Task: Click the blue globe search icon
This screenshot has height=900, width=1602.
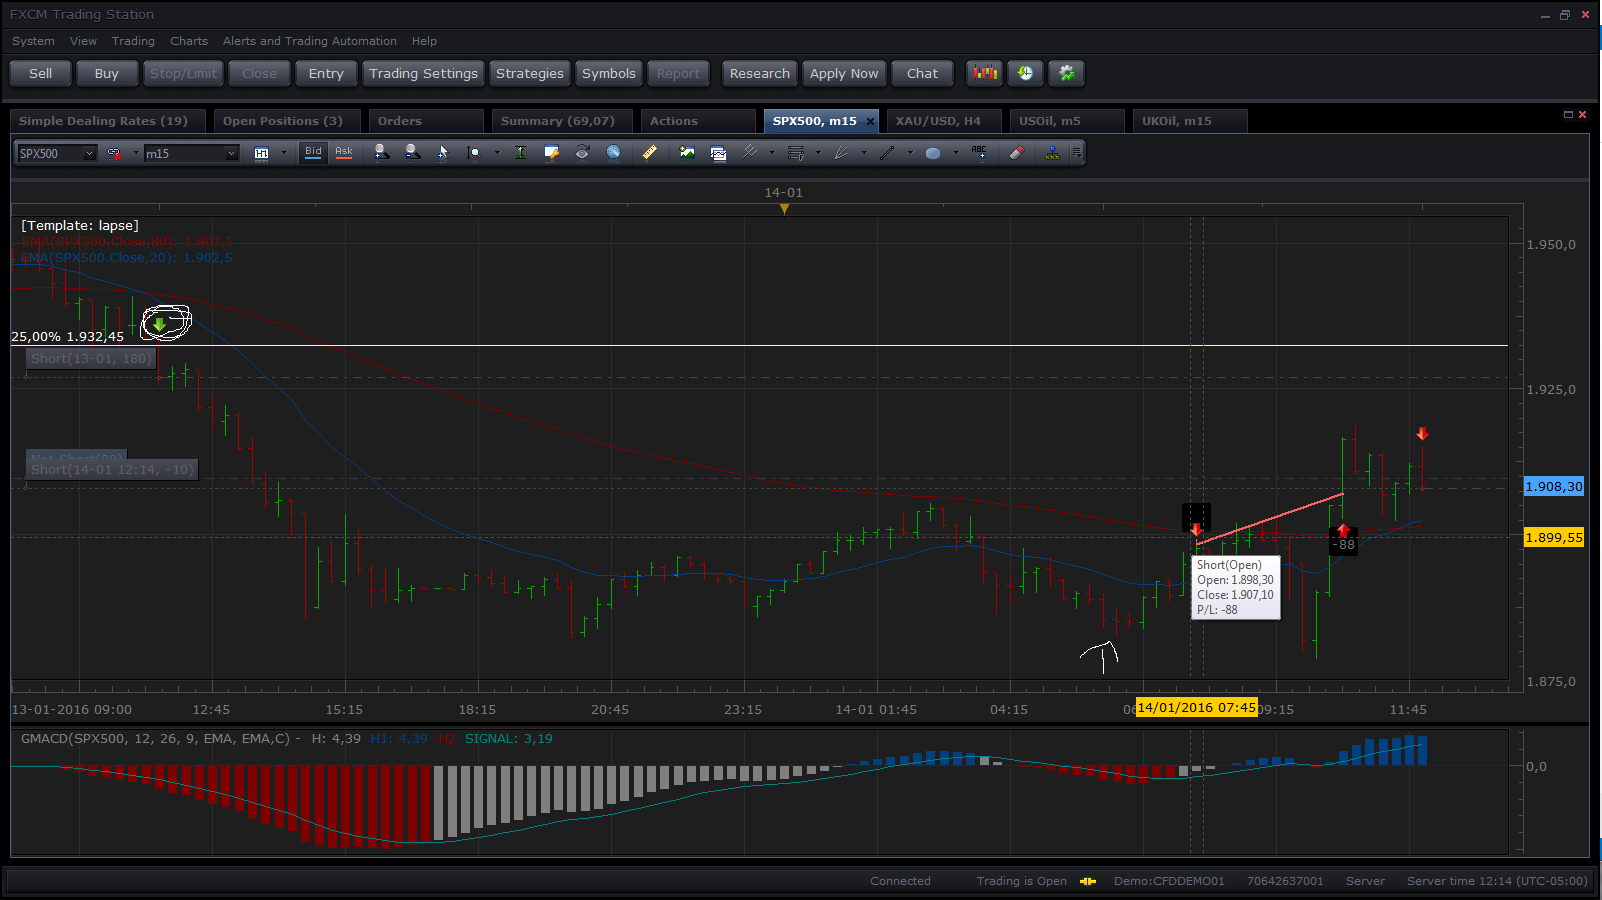Action: click(613, 152)
